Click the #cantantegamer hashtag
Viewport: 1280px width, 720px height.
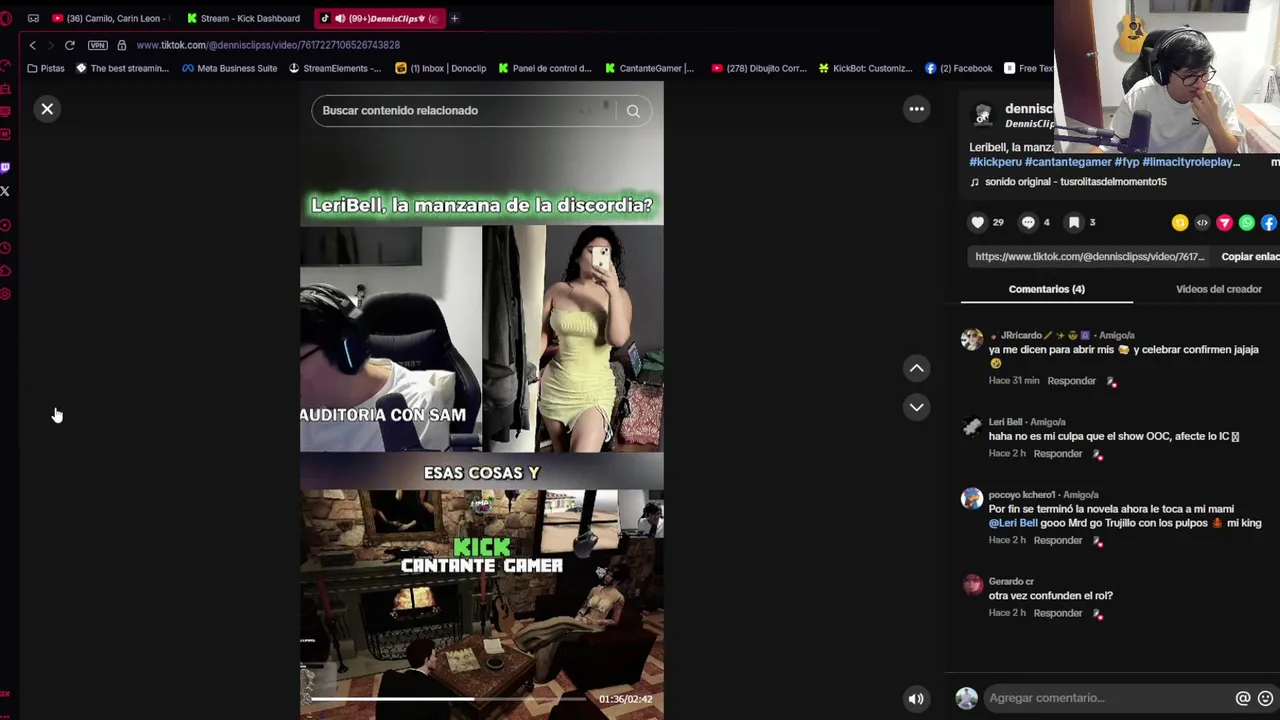(1068, 162)
